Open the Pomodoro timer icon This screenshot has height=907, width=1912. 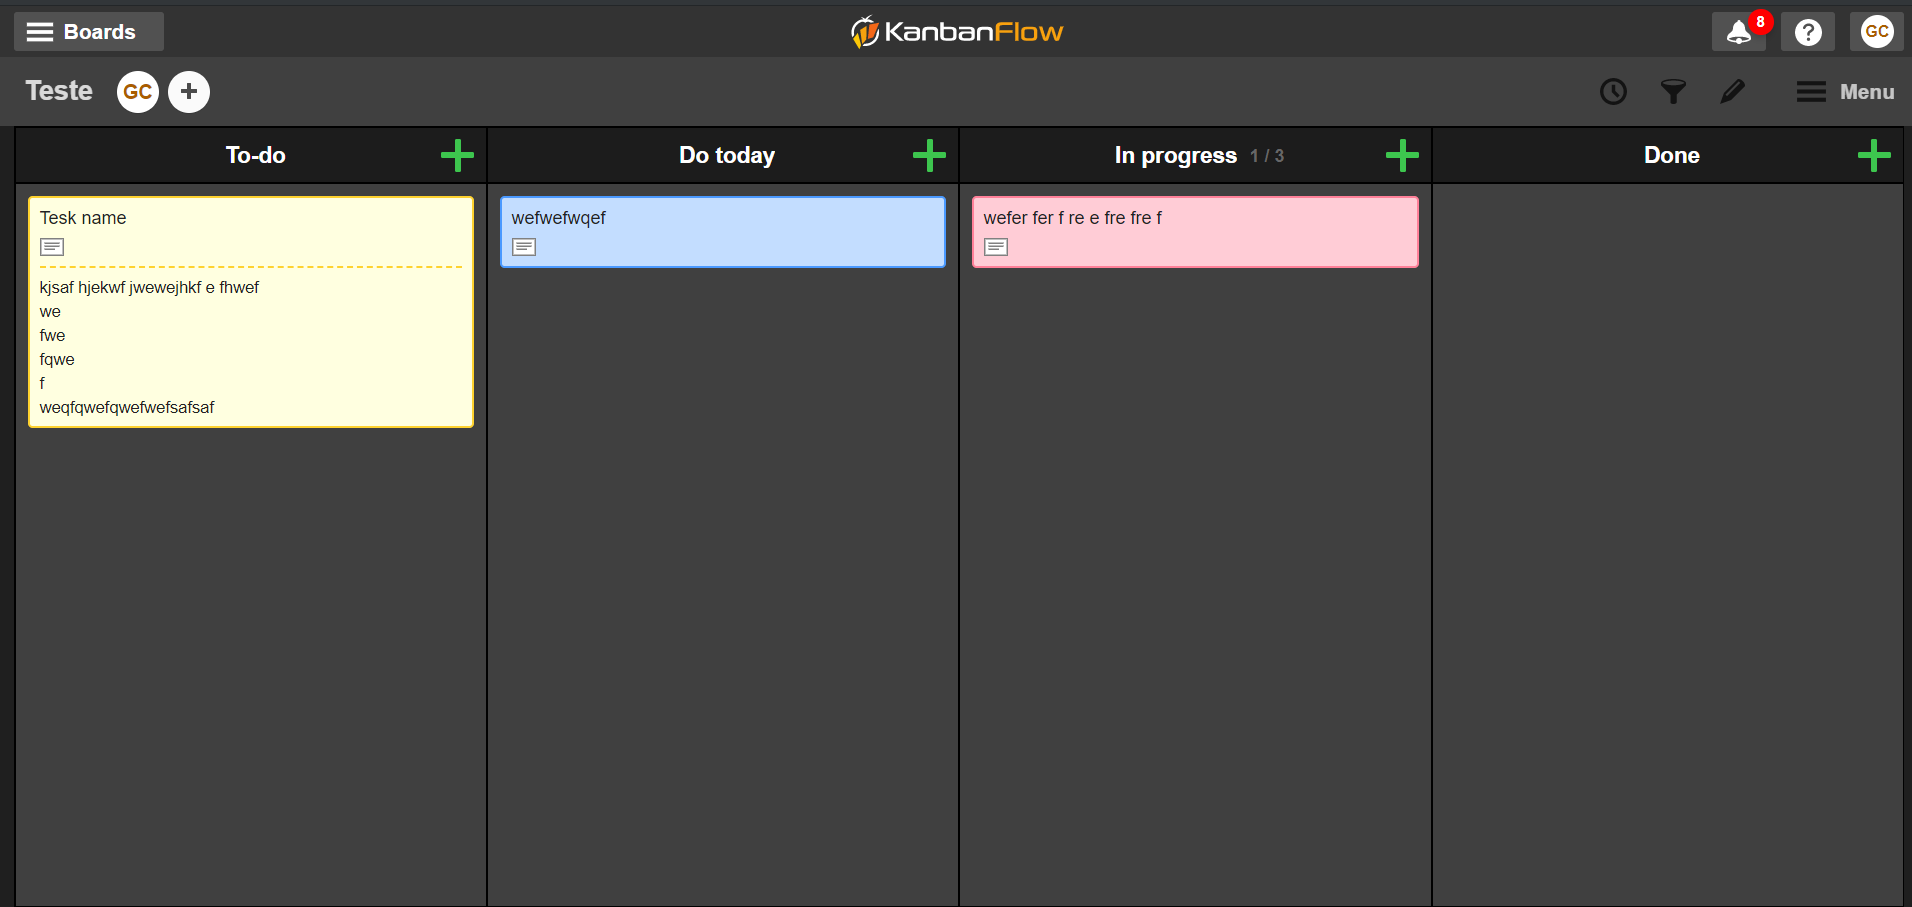pos(1613,91)
